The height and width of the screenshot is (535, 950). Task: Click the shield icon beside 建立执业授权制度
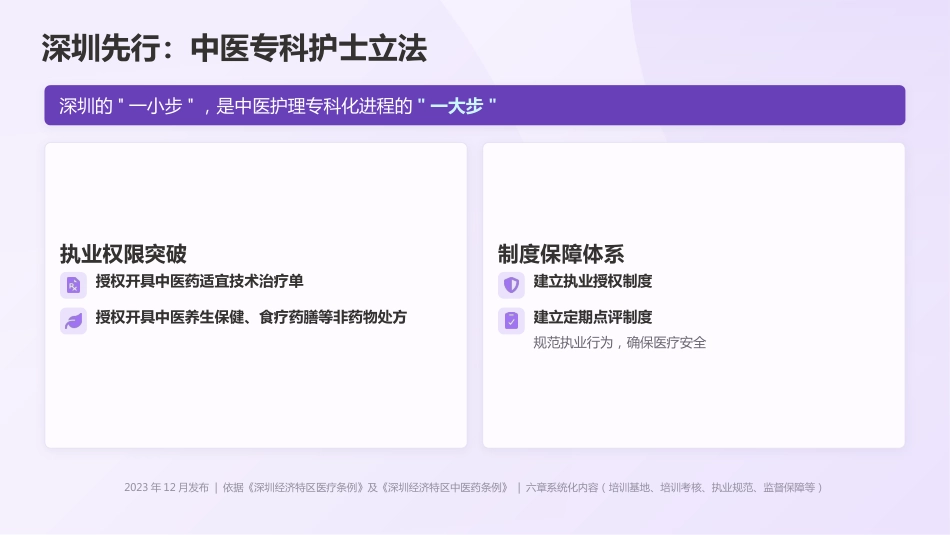(x=511, y=285)
